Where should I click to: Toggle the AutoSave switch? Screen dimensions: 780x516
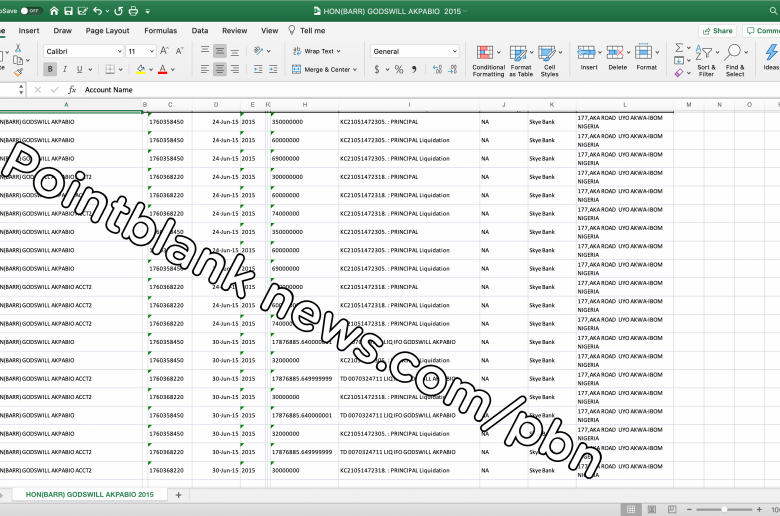[x=31, y=10]
